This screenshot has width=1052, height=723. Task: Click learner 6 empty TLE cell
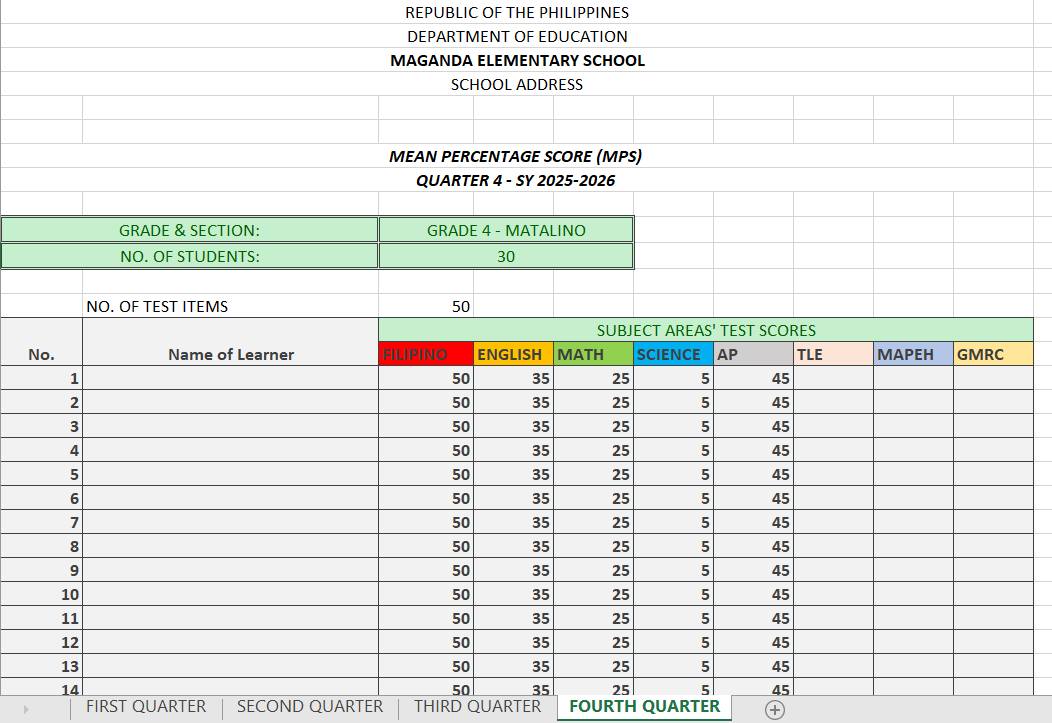click(833, 498)
